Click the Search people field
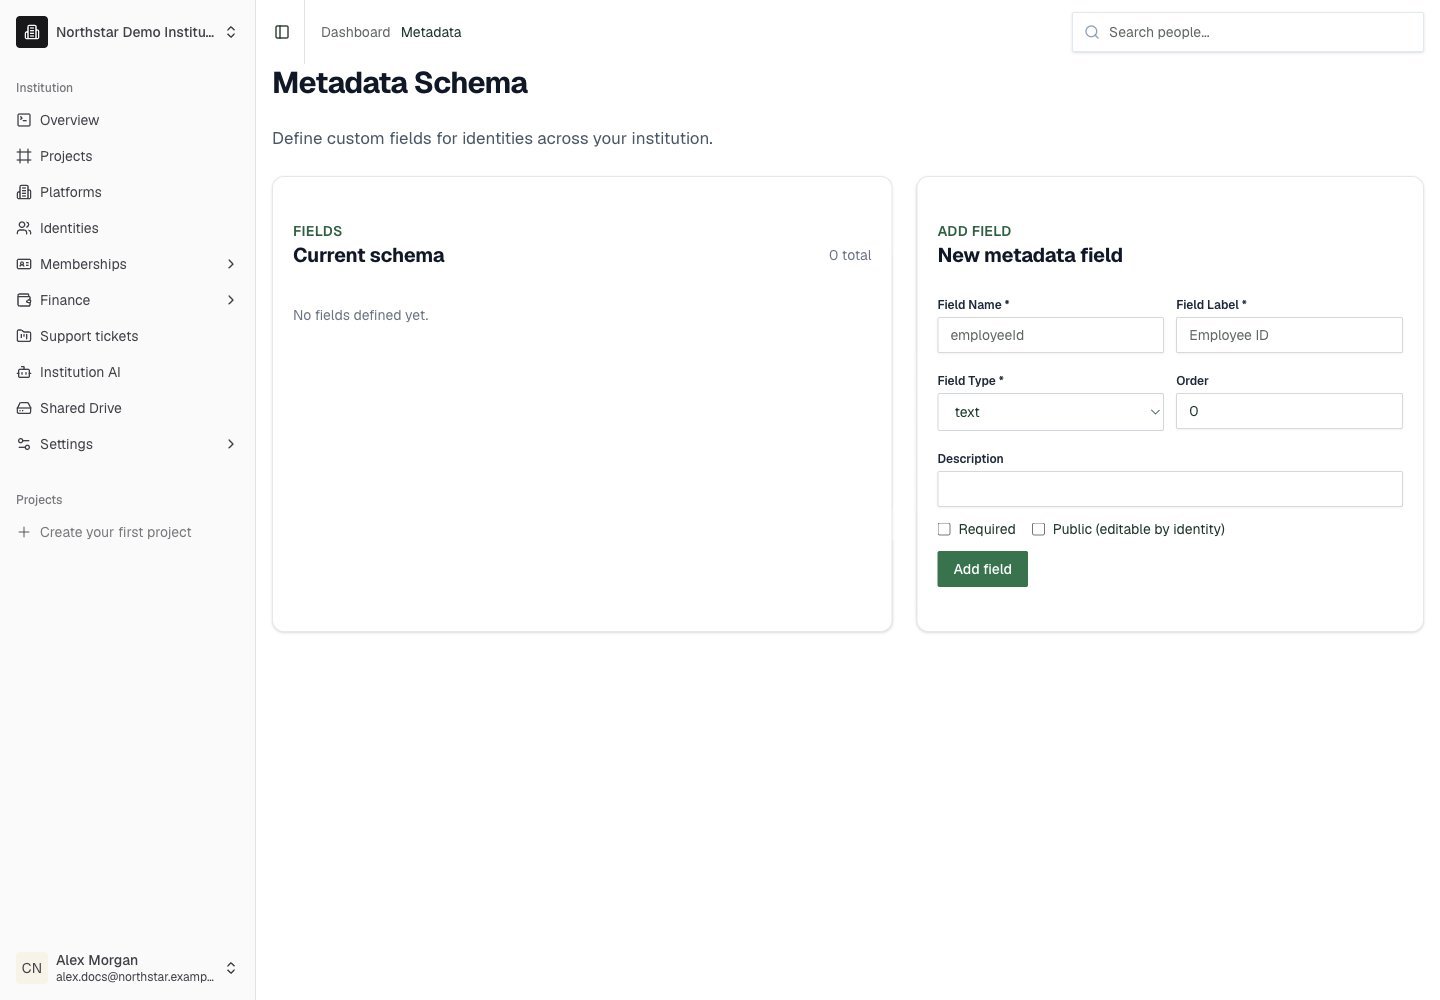This screenshot has width=1440, height=1000. point(1248,32)
